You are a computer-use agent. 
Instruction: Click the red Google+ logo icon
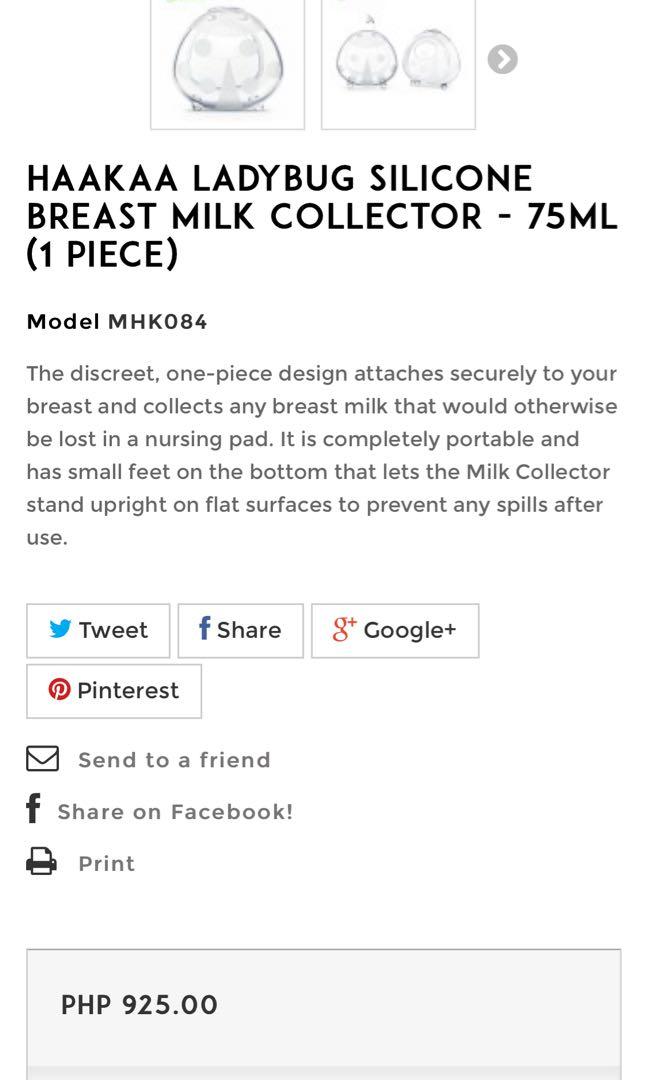click(344, 629)
